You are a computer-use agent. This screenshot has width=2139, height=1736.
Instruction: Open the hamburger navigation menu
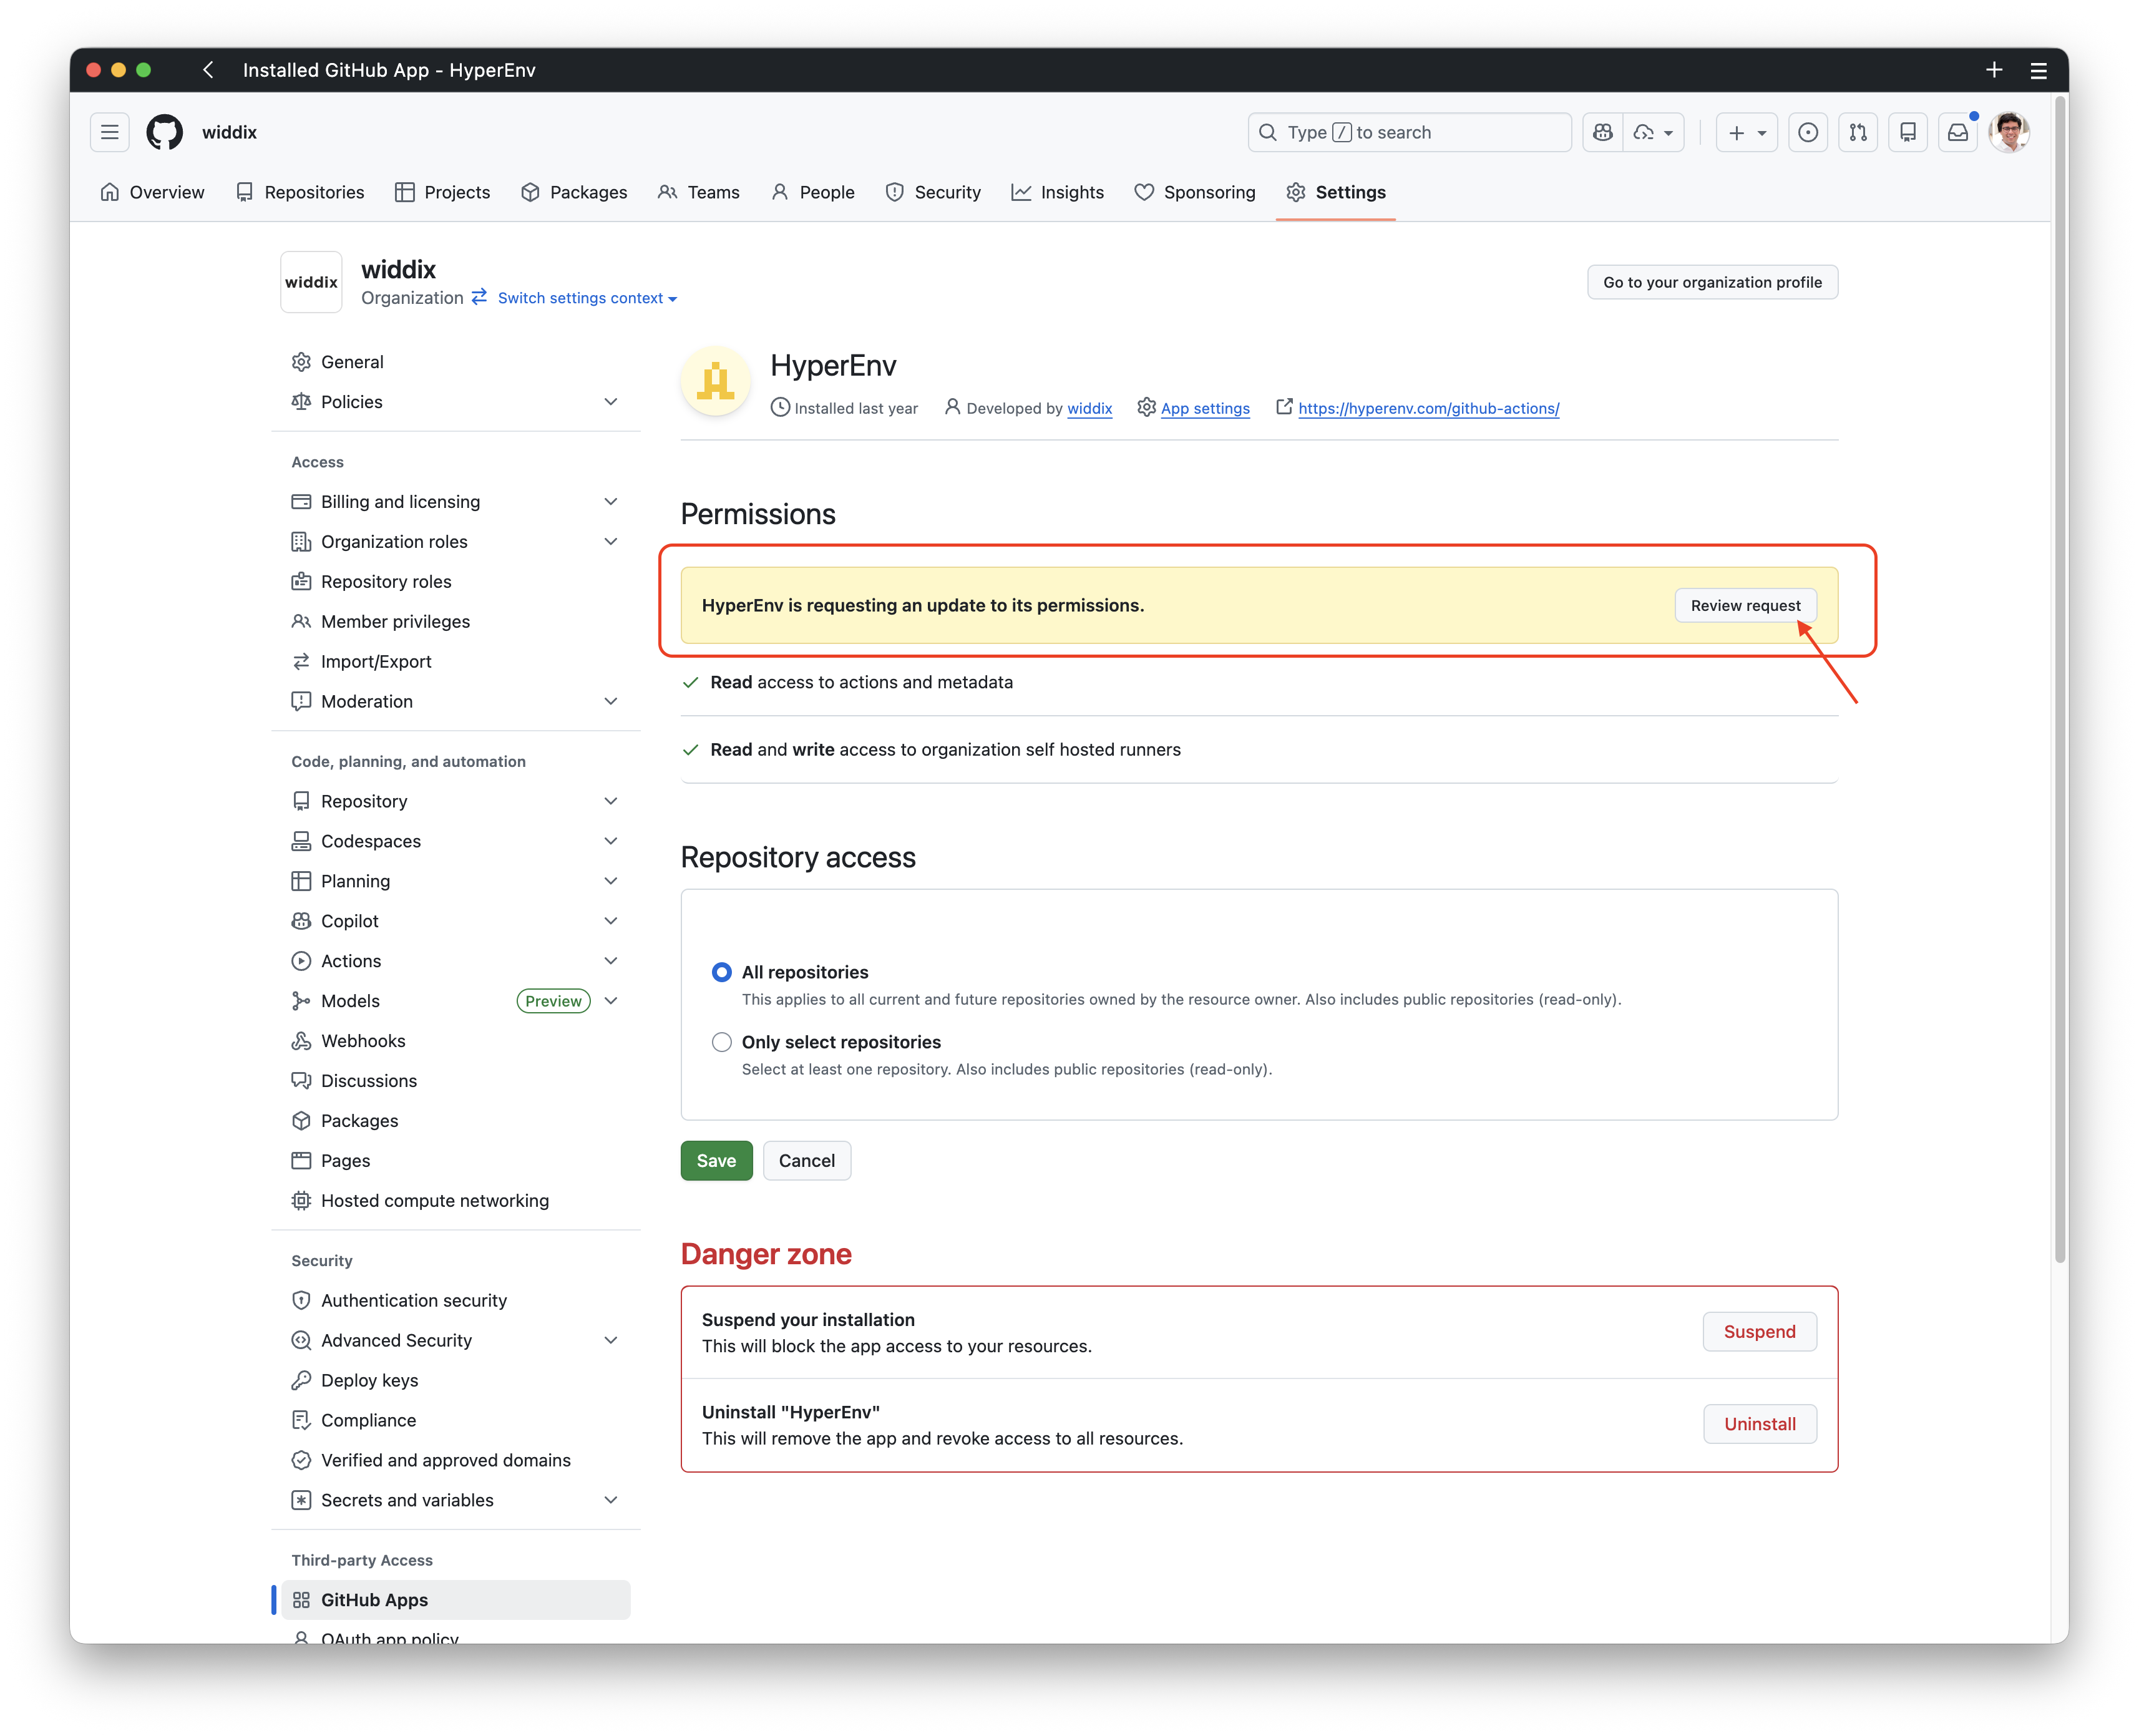110,132
